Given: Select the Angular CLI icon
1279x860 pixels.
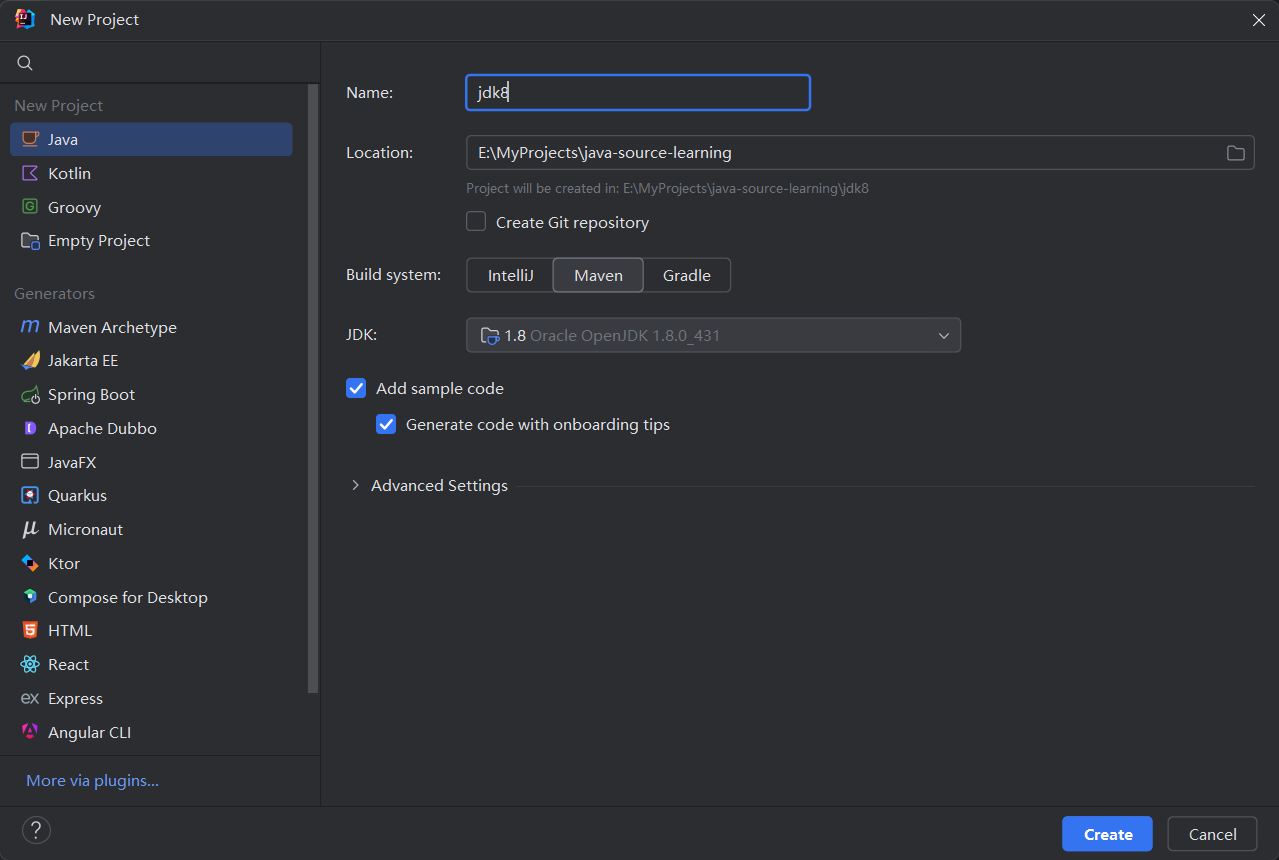Looking at the screenshot, I should click(30, 733).
